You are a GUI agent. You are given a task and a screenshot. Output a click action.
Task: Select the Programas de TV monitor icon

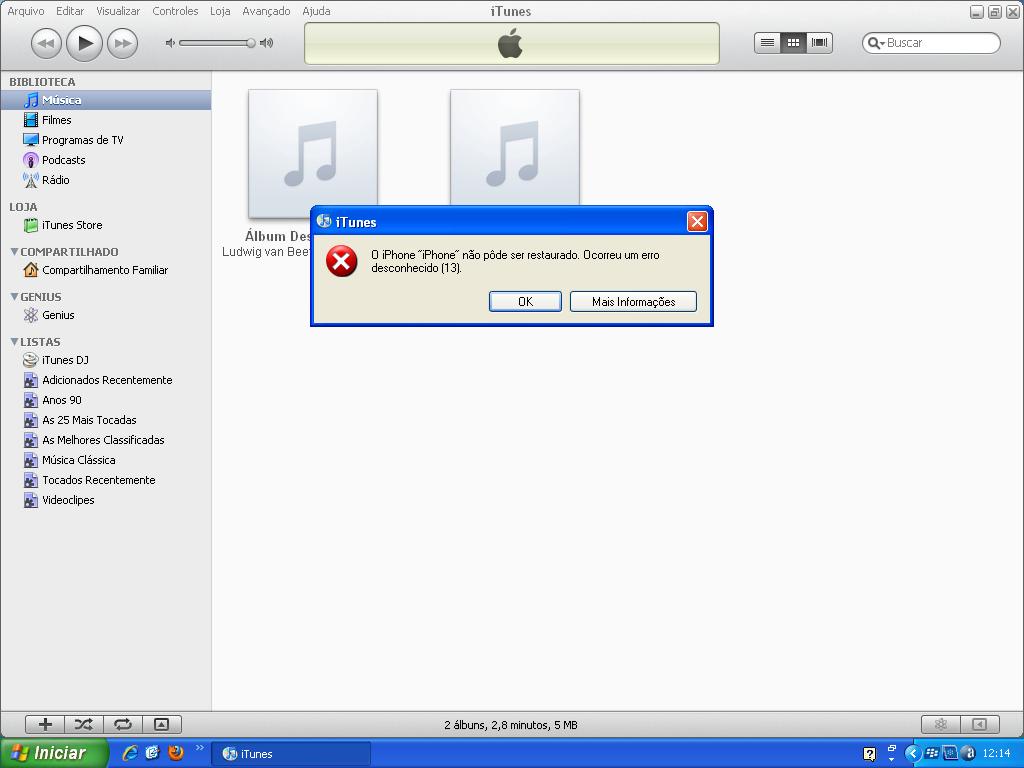[x=31, y=140]
